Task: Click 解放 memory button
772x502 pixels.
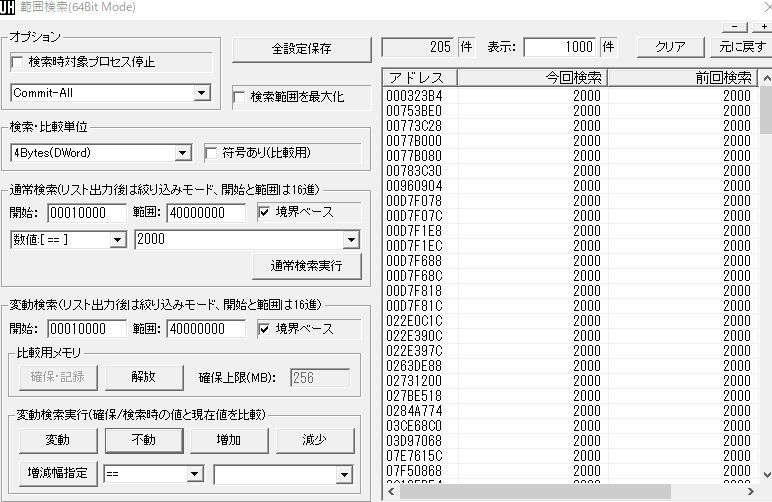Action: [x=144, y=377]
